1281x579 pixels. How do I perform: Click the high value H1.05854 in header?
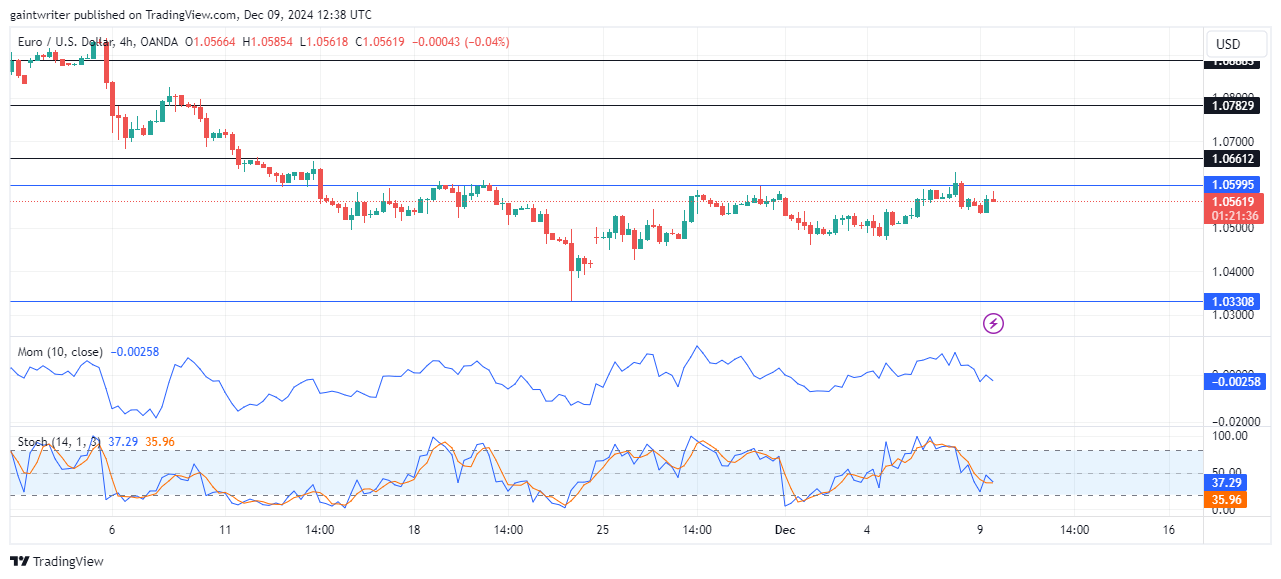[266, 42]
